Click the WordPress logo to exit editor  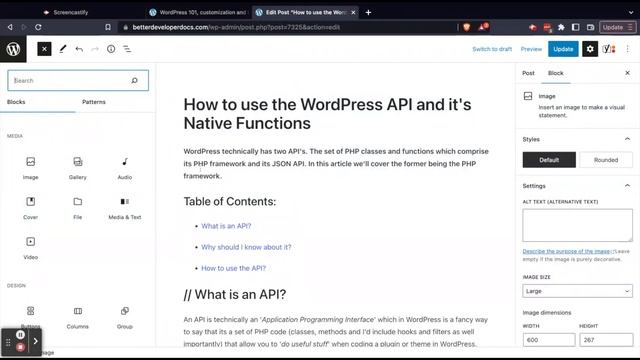(x=13, y=49)
